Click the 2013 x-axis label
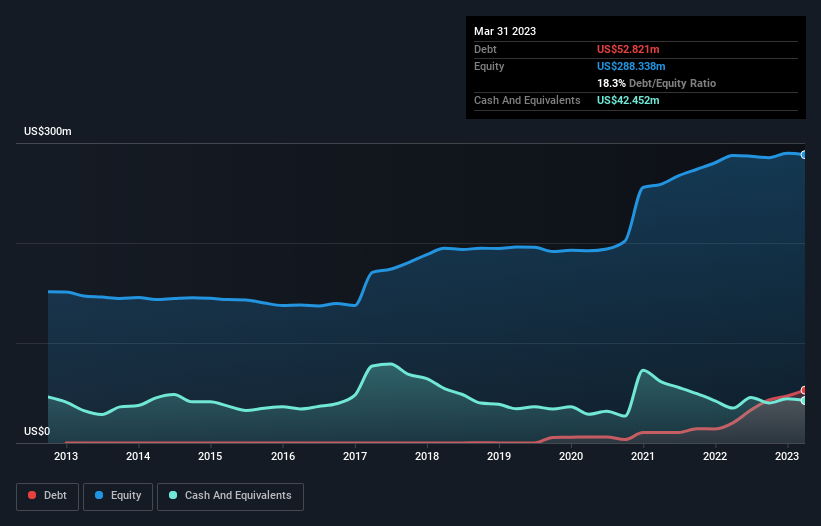Screen dimensions: 821x526 click(x=66, y=456)
